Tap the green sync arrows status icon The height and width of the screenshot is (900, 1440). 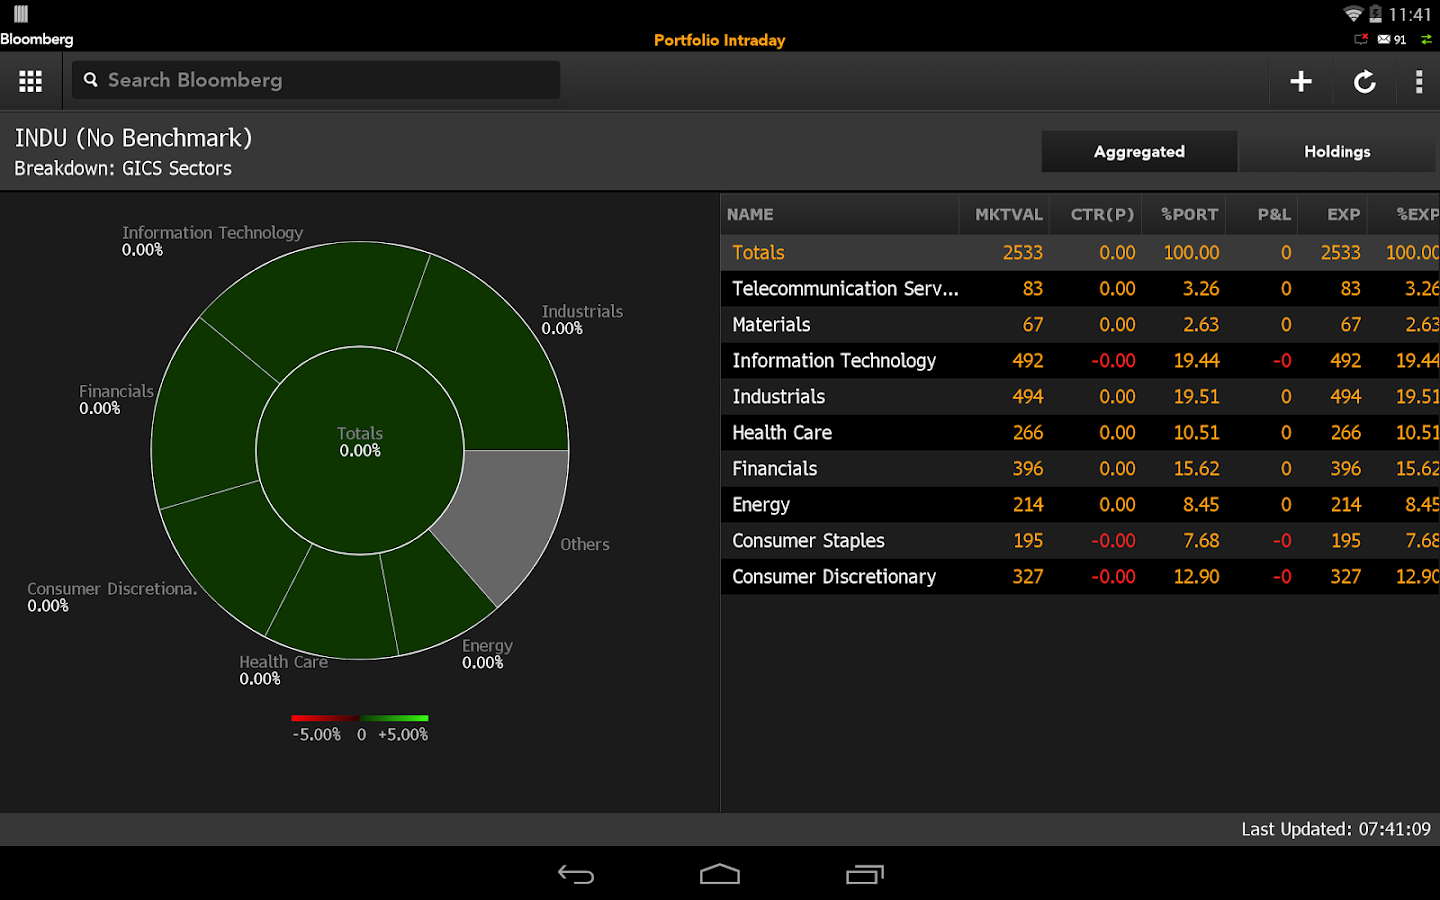[x=1426, y=40]
